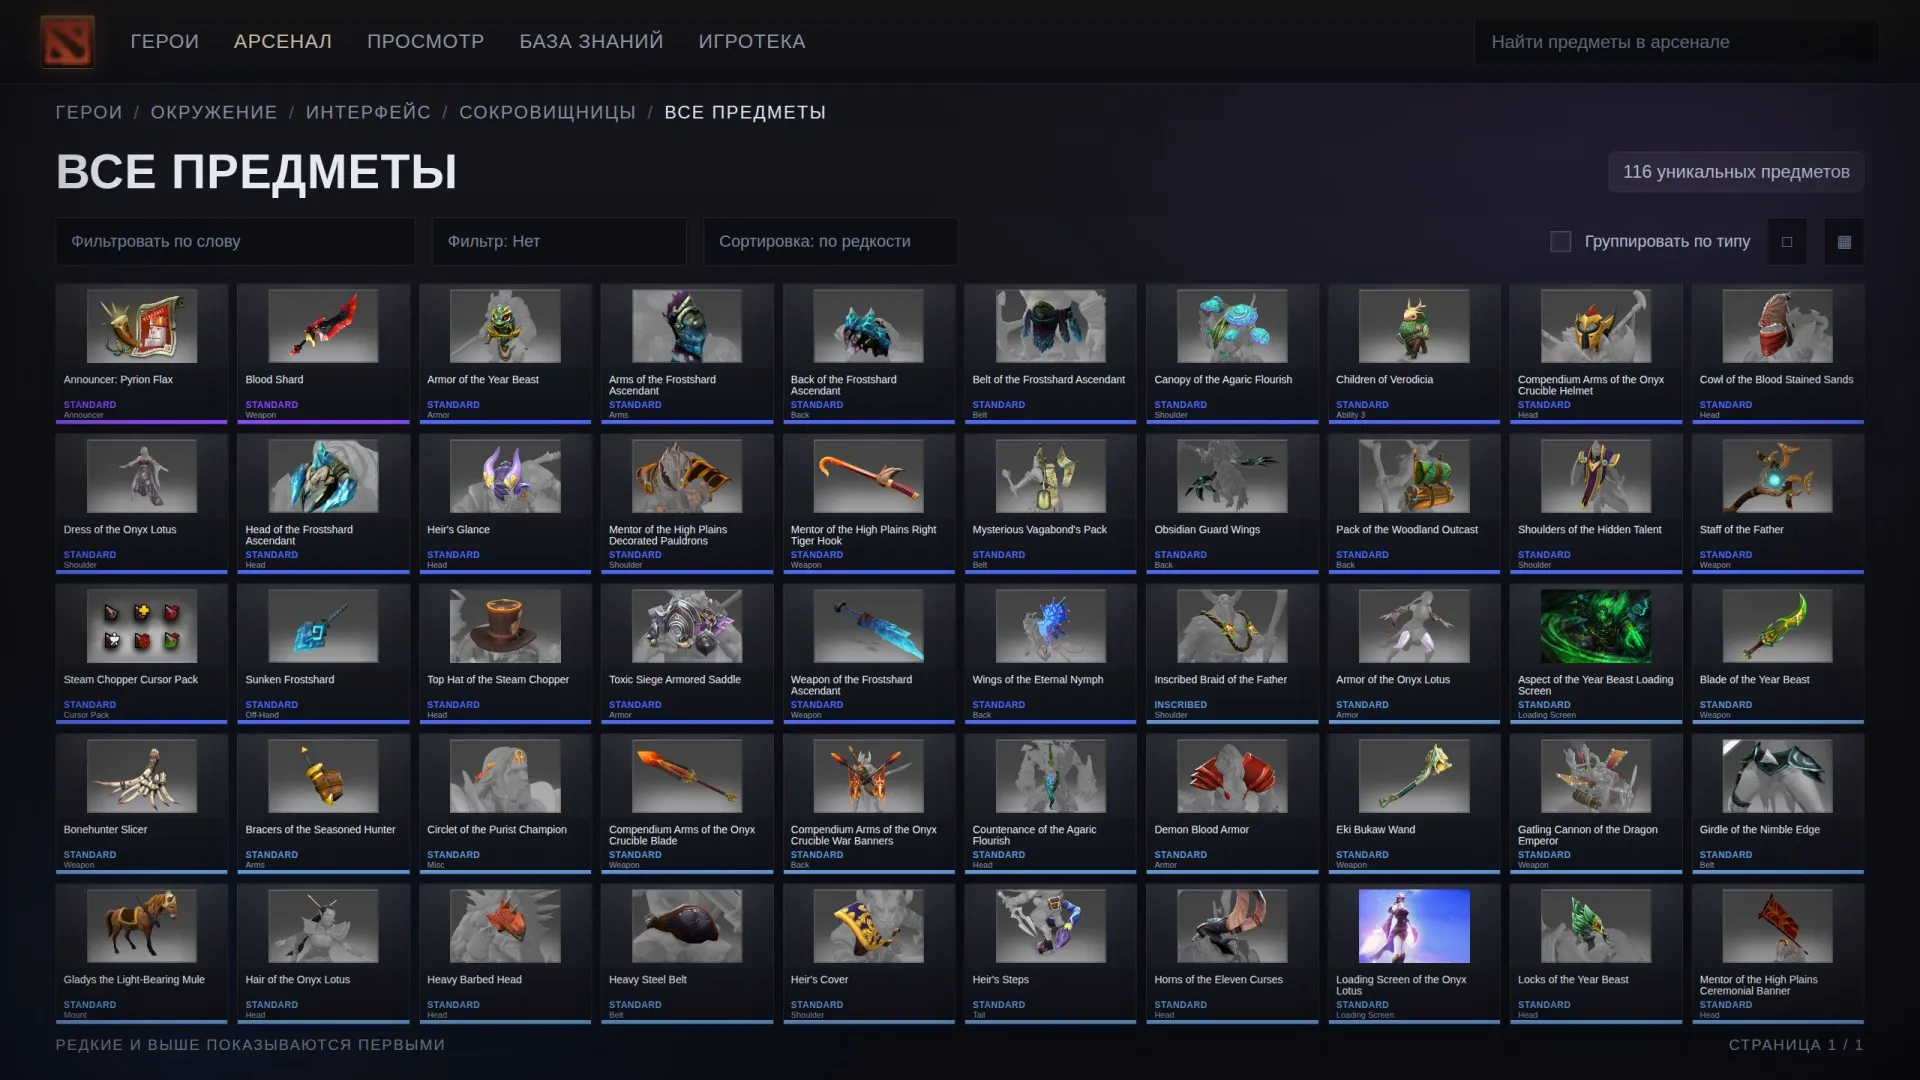Go to ИНТЕРФЕЙС category tab

pos(368,112)
